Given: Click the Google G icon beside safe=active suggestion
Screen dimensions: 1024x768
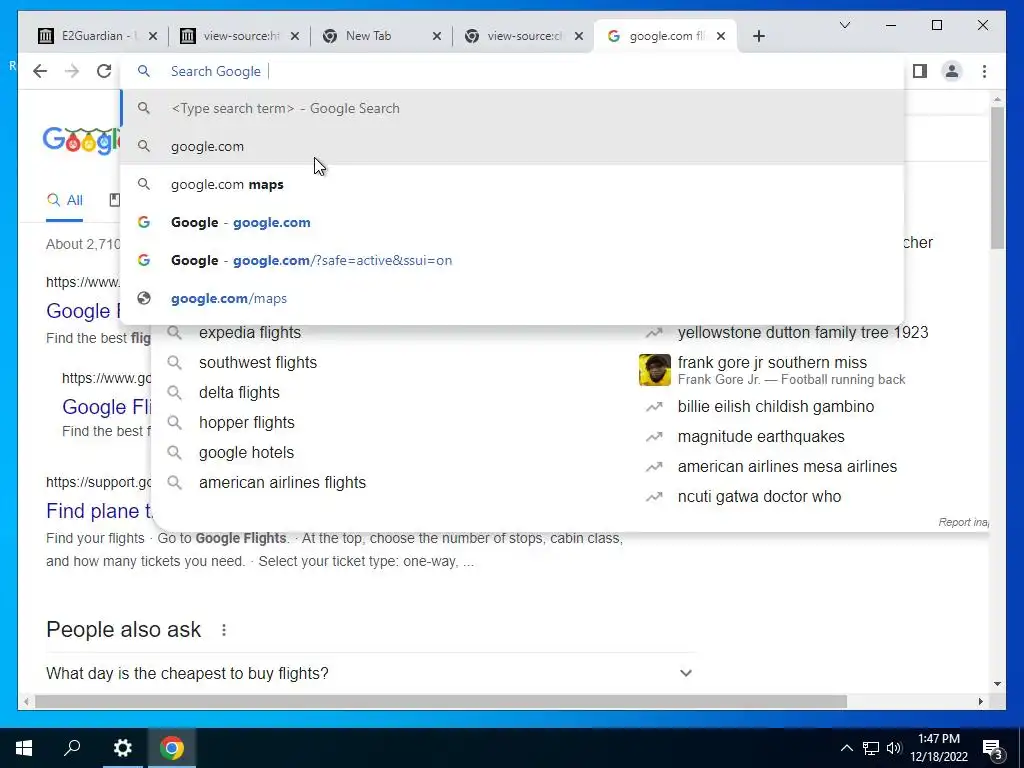Looking at the screenshot, I should click(x=144, y=260).
